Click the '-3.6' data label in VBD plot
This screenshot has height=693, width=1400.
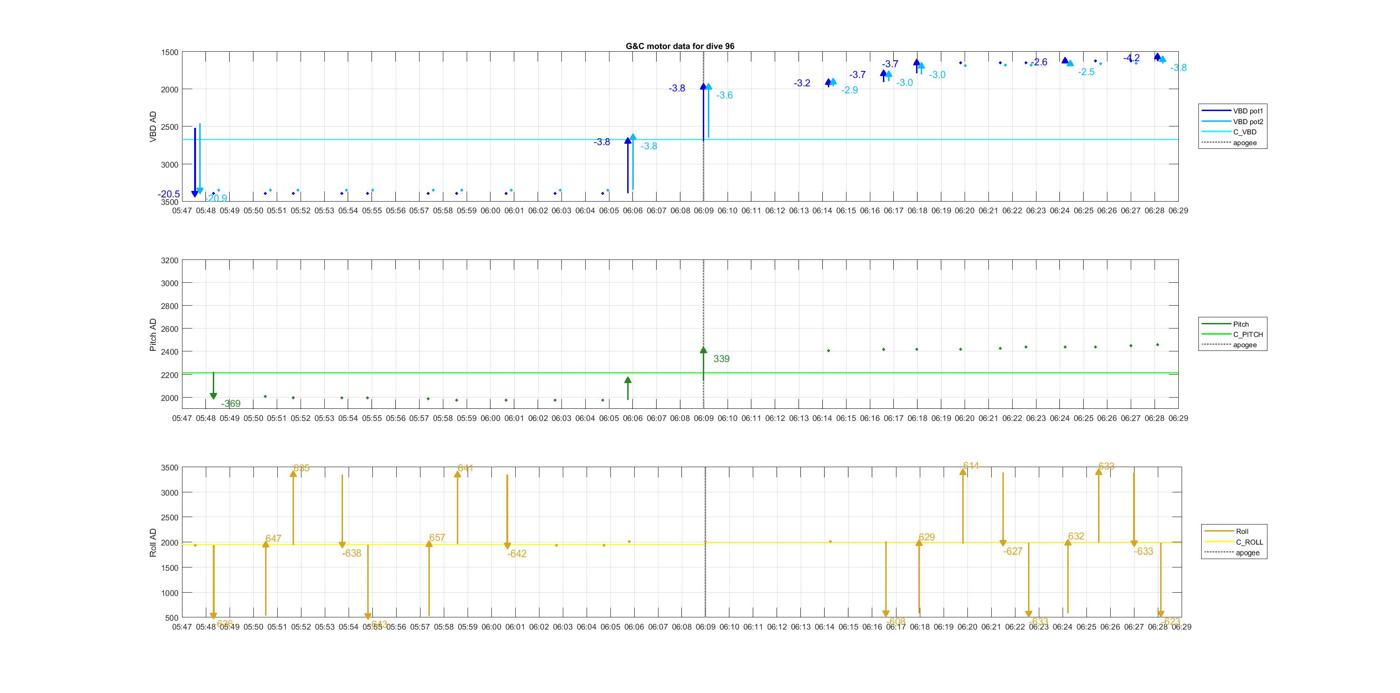tap(725, 95)
